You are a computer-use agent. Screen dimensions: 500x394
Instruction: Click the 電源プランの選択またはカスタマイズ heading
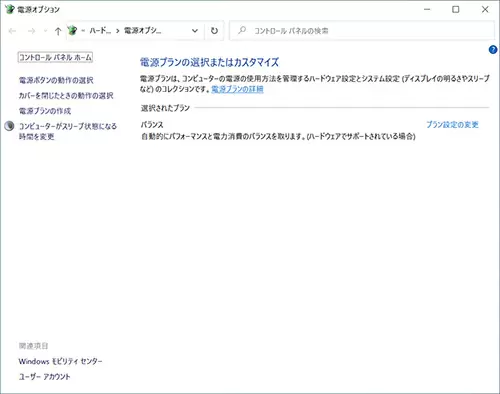coord(209,62)
